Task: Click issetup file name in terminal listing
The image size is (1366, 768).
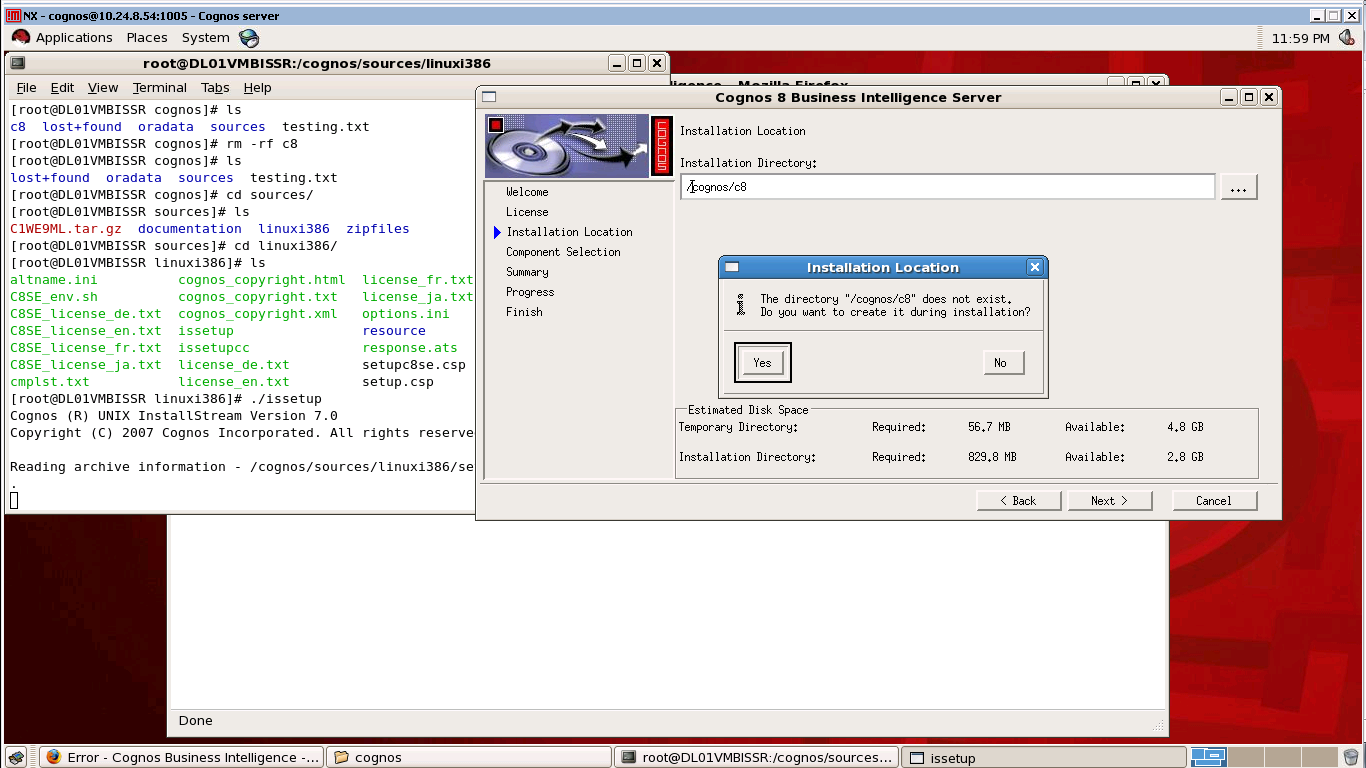Action: 206,331
